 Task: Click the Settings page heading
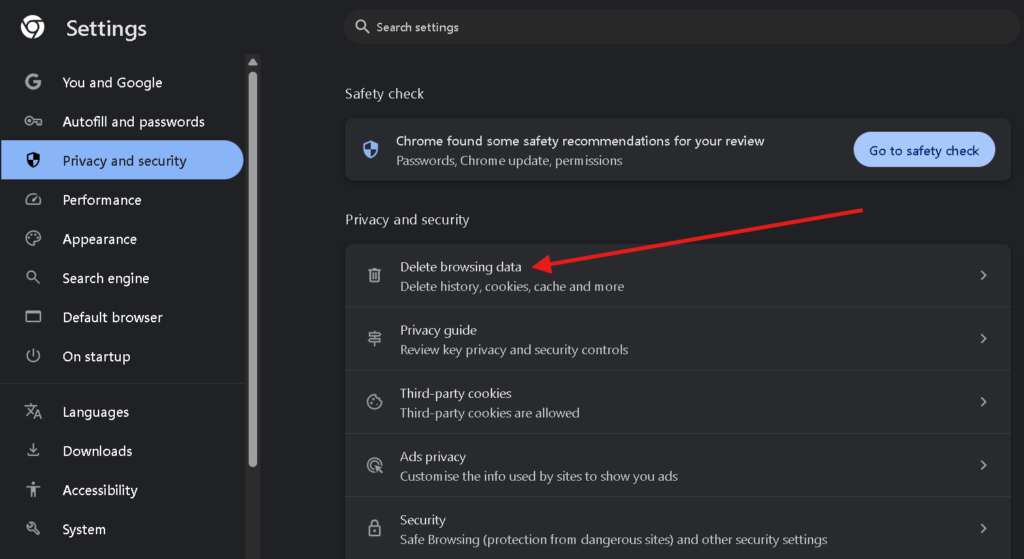pos(106,28)
